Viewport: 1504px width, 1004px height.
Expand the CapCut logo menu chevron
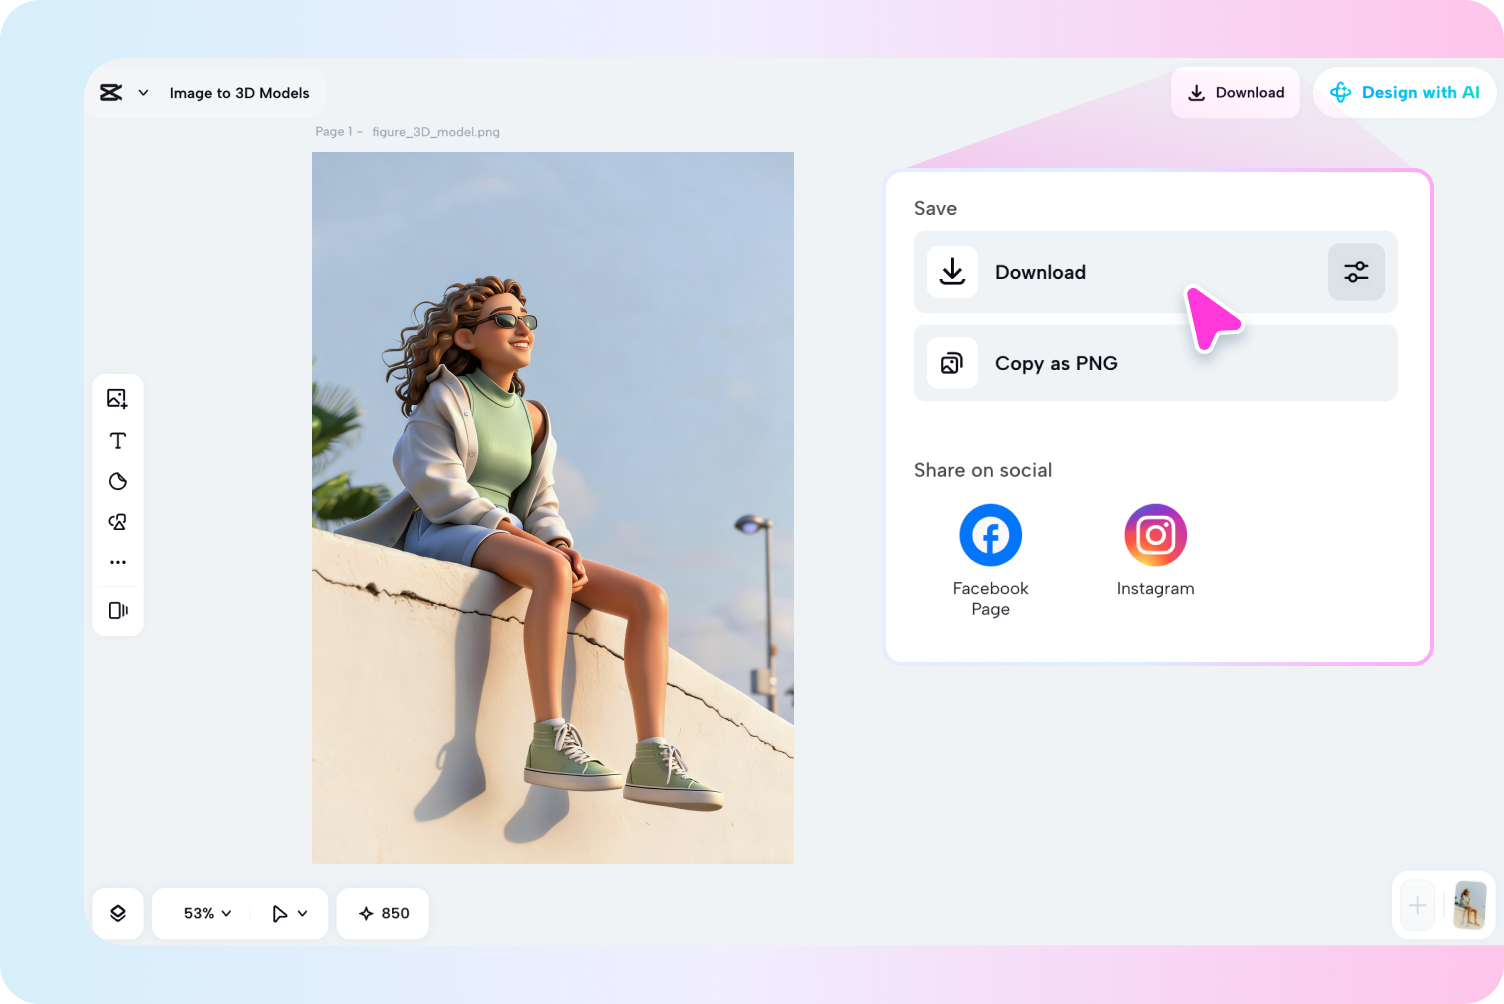tap(143, 92)
